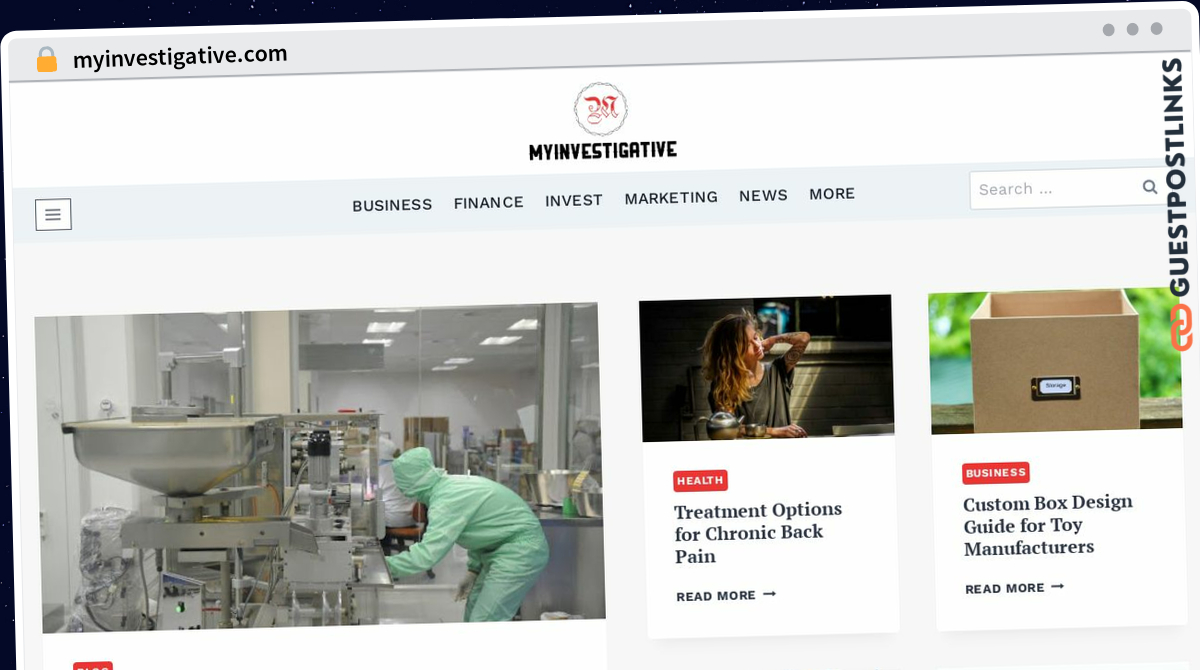Image resolution: width=1200 pixels, height=670 pixels.
Task: Open the factory worker featured image
Action: 320,467
